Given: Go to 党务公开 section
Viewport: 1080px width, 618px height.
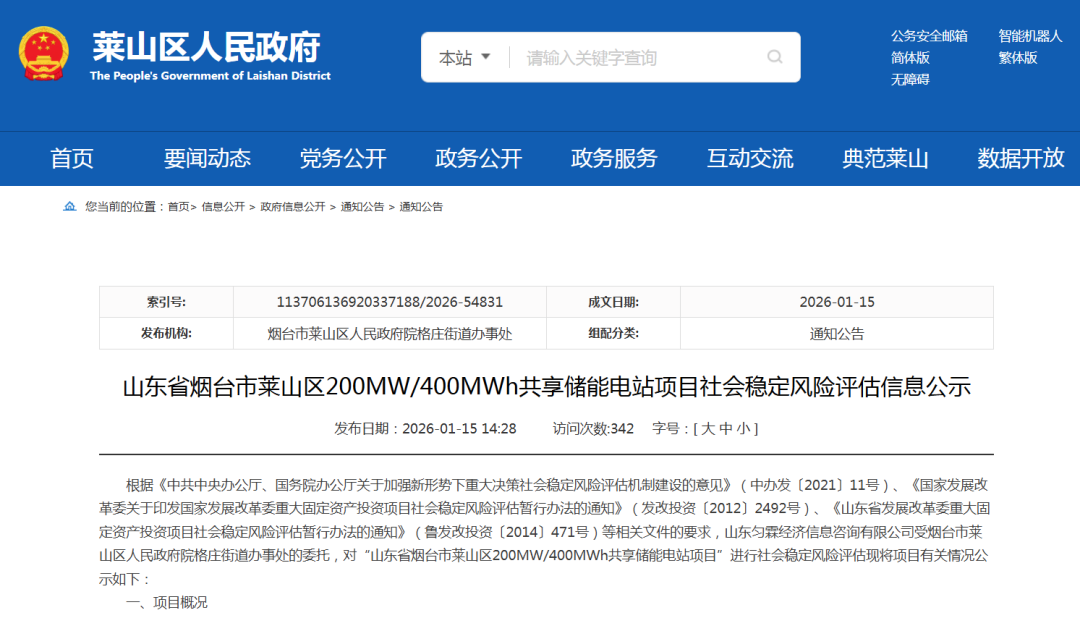Looking at the screenshot, I should [343, 158].
